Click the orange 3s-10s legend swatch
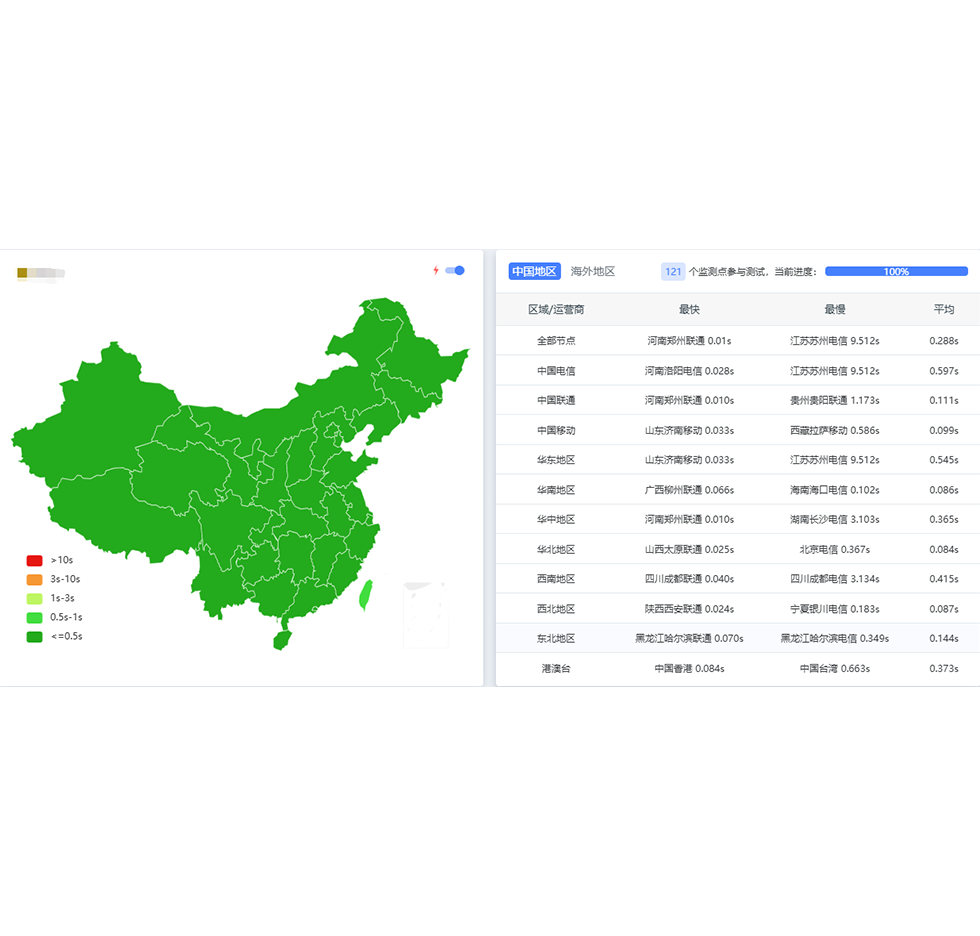980x936 pixels. pyautogui.click(x=34, y=579)
